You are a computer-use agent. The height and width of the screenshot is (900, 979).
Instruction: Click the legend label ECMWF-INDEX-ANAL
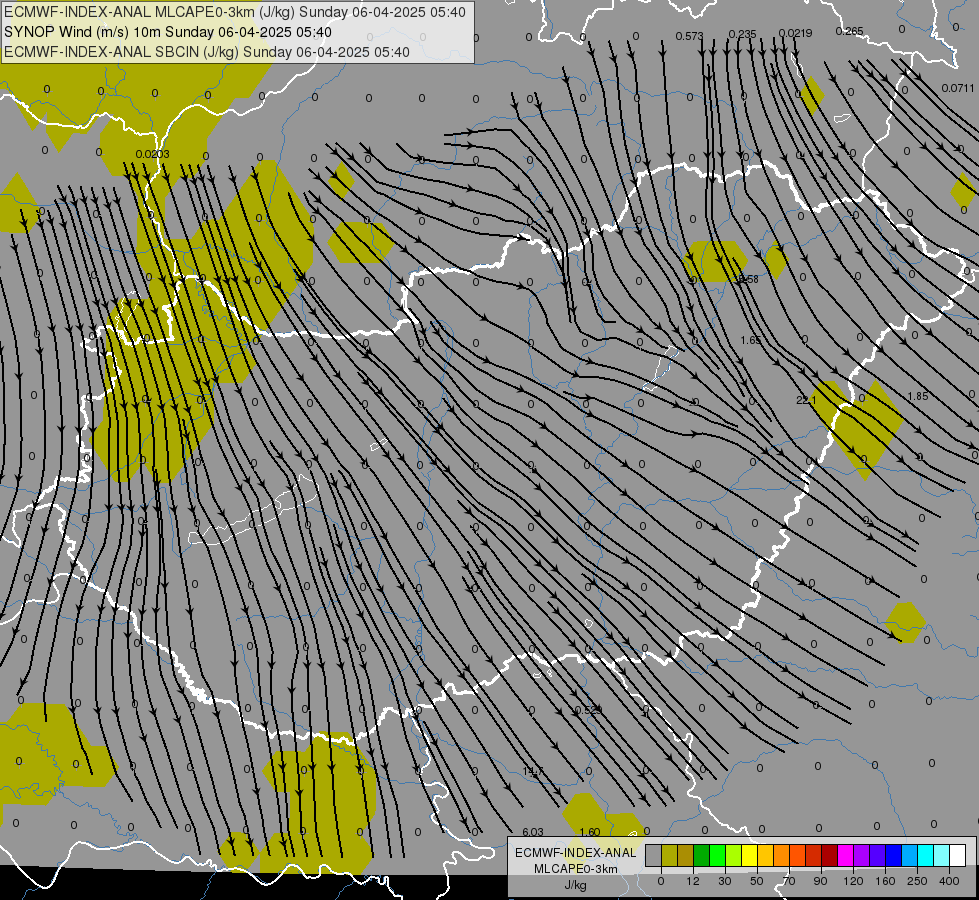click(x=576, y=853)
